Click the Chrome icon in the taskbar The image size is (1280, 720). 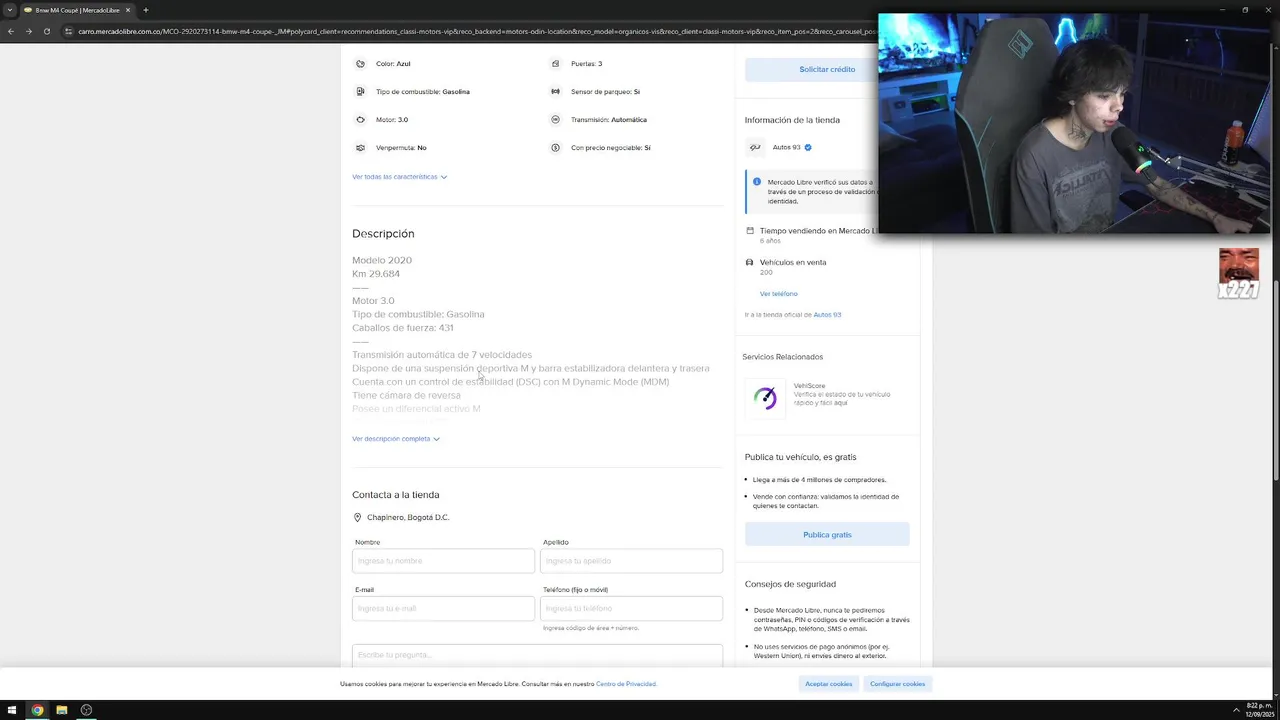[37, 710]
